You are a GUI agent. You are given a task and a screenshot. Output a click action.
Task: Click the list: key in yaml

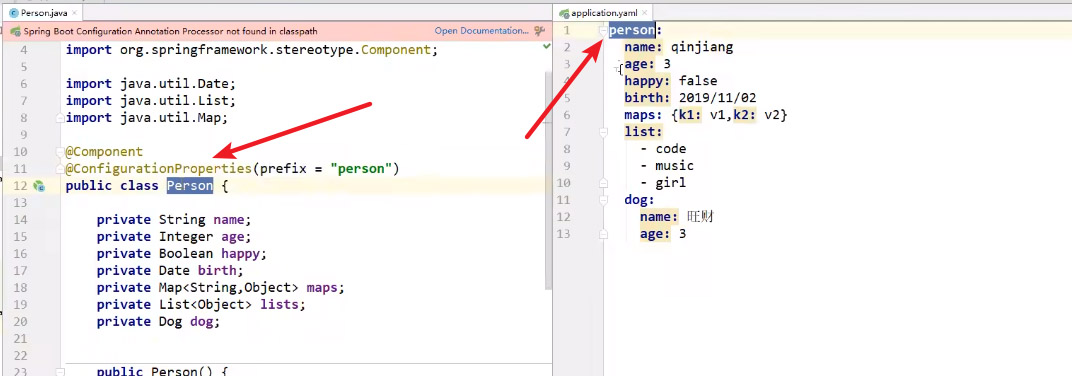click(x=643, y=132)
